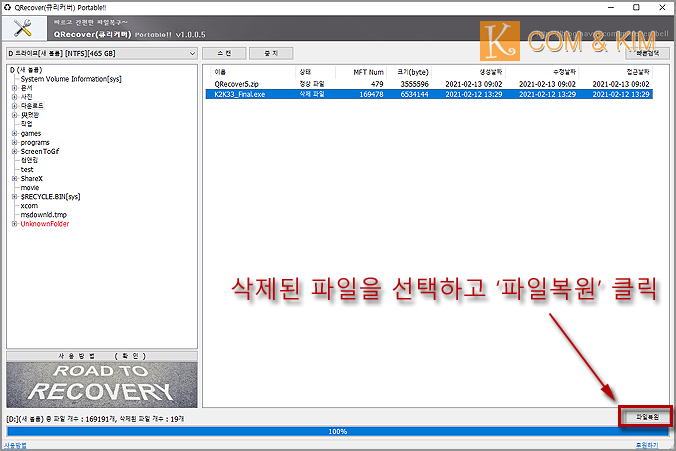Sort by 생성날짜 (created date) column header
The image size is (676, 451).
469,72
